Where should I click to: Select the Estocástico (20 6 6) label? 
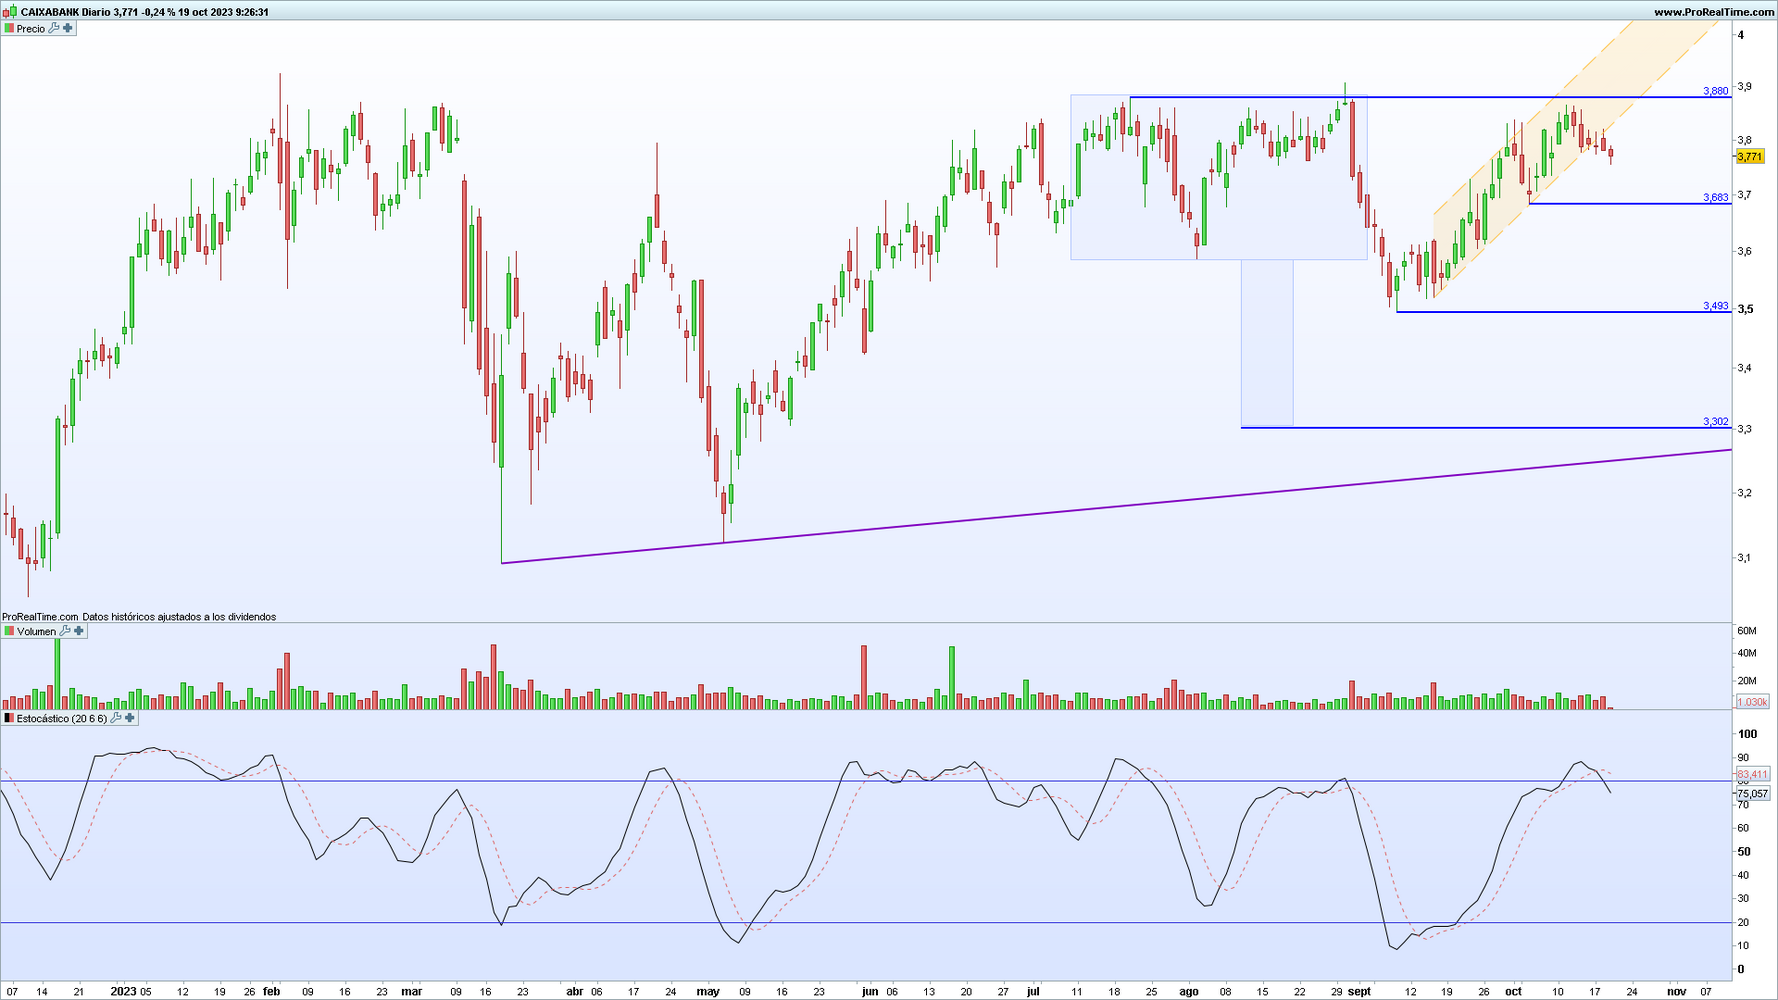coord(62,719)
